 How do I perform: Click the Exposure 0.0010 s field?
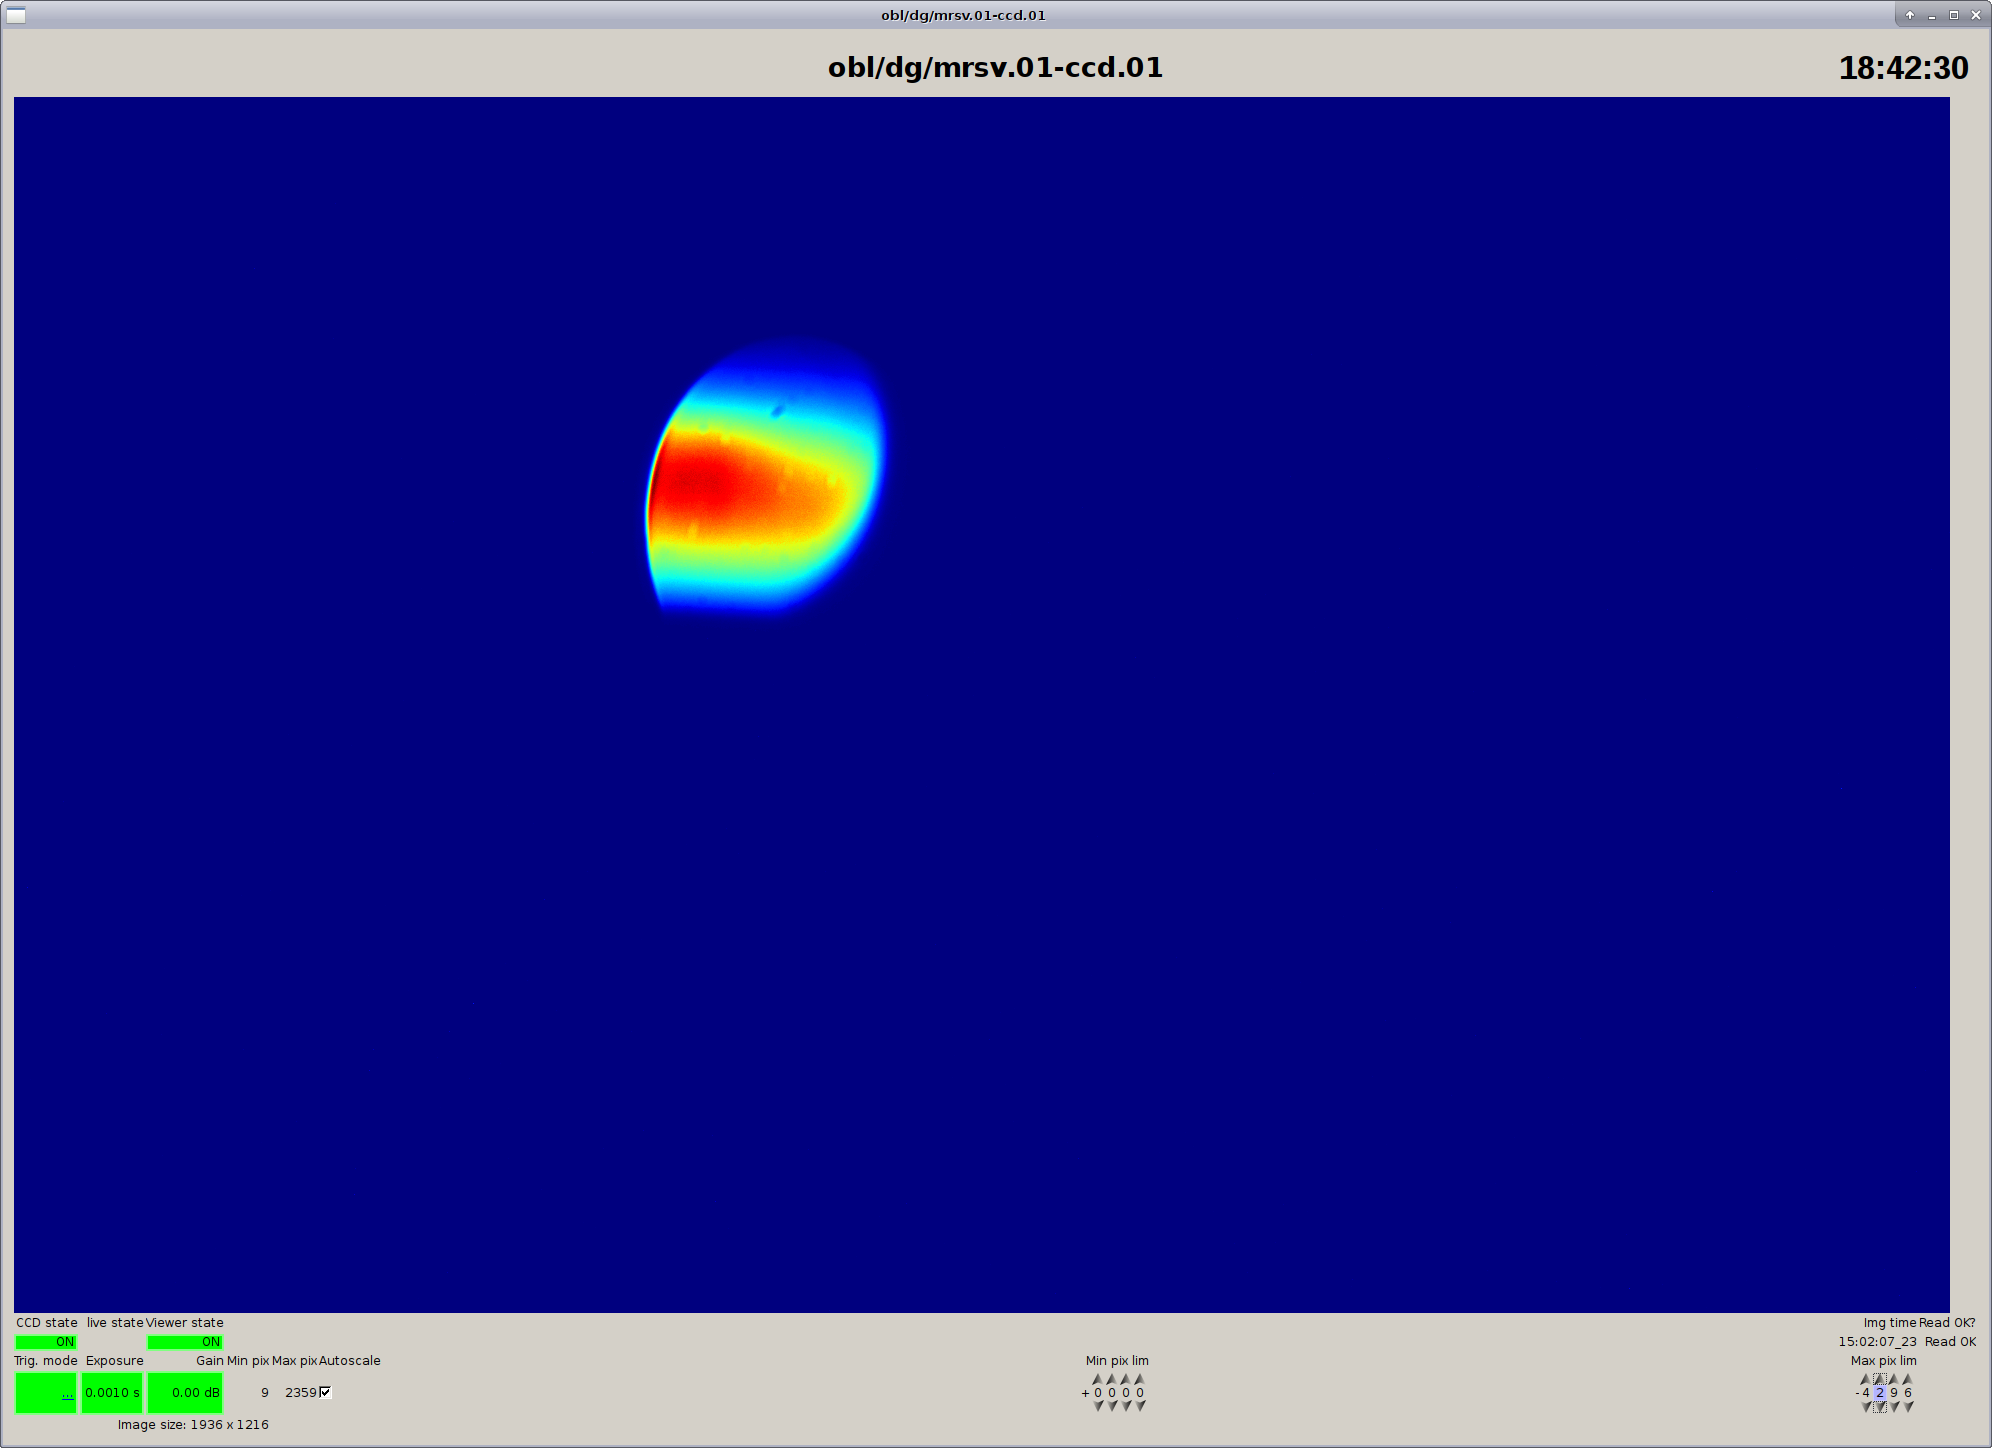pos(112,1393)
